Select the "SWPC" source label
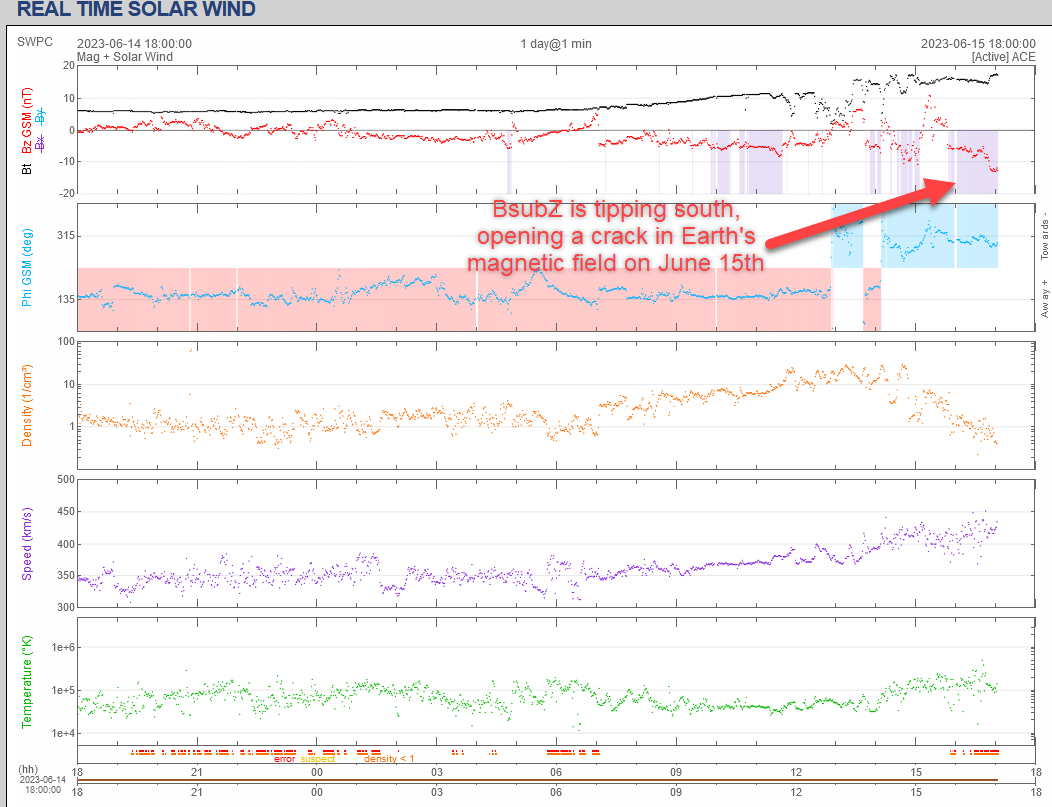Image resolution: width=1052 pixels, height=807 pixels. [35, 42]
